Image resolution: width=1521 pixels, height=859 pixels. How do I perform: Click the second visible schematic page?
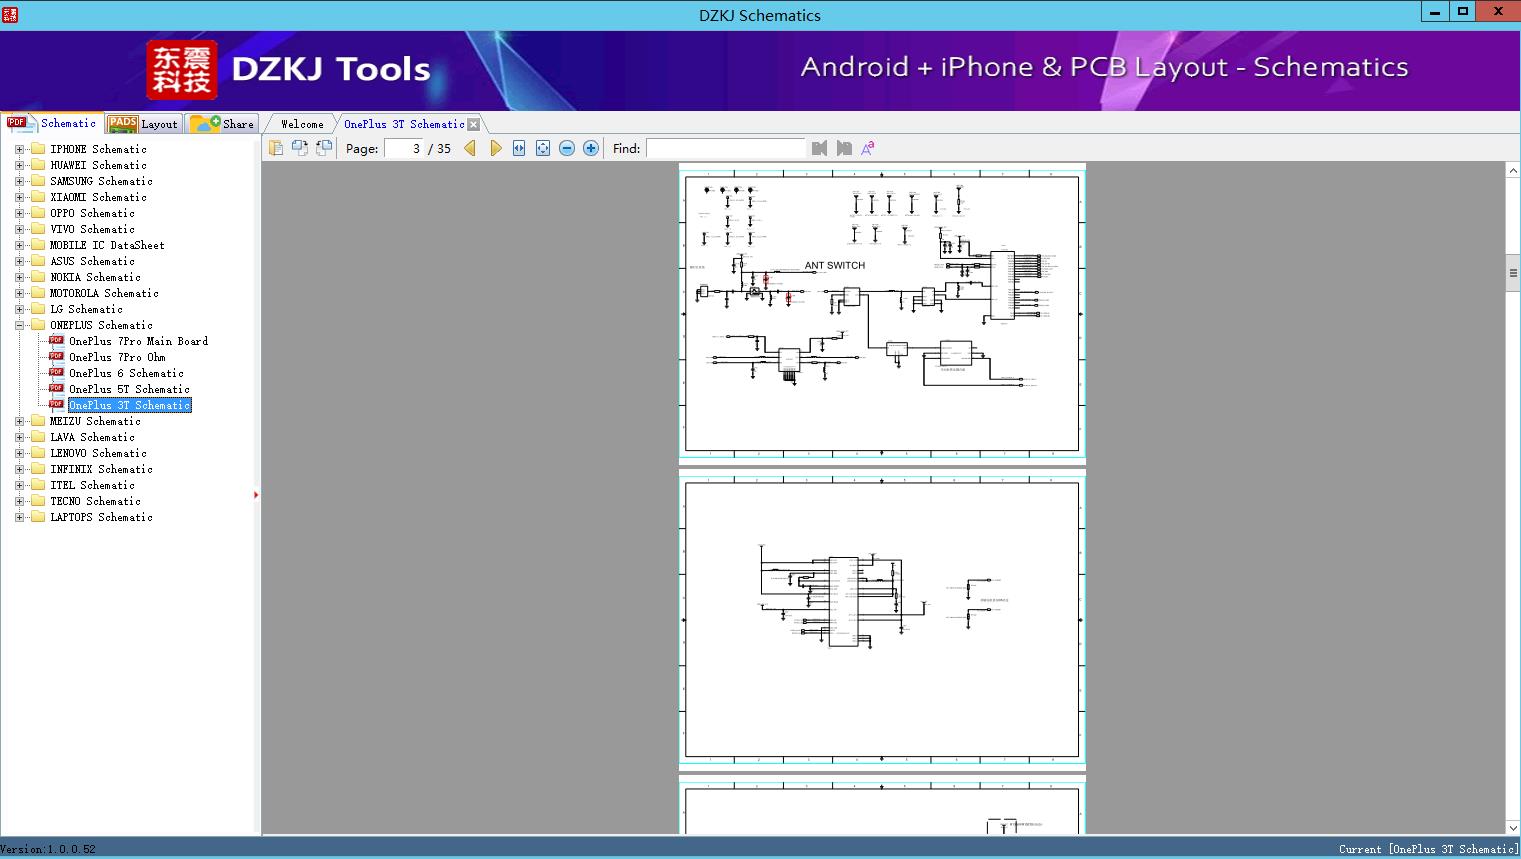882,619
